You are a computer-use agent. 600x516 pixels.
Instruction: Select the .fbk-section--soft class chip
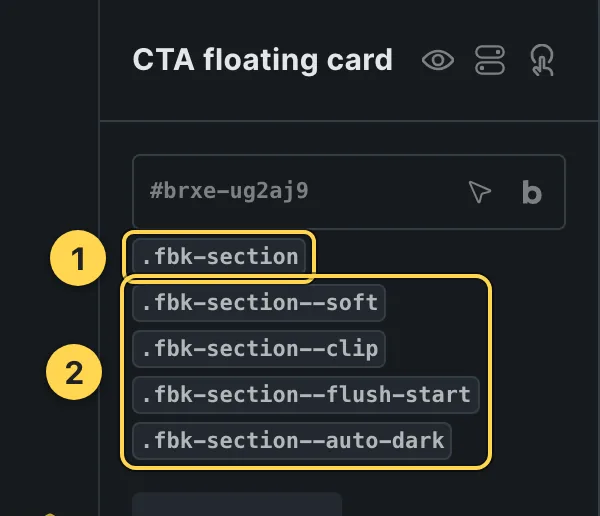tap(259, 303)
